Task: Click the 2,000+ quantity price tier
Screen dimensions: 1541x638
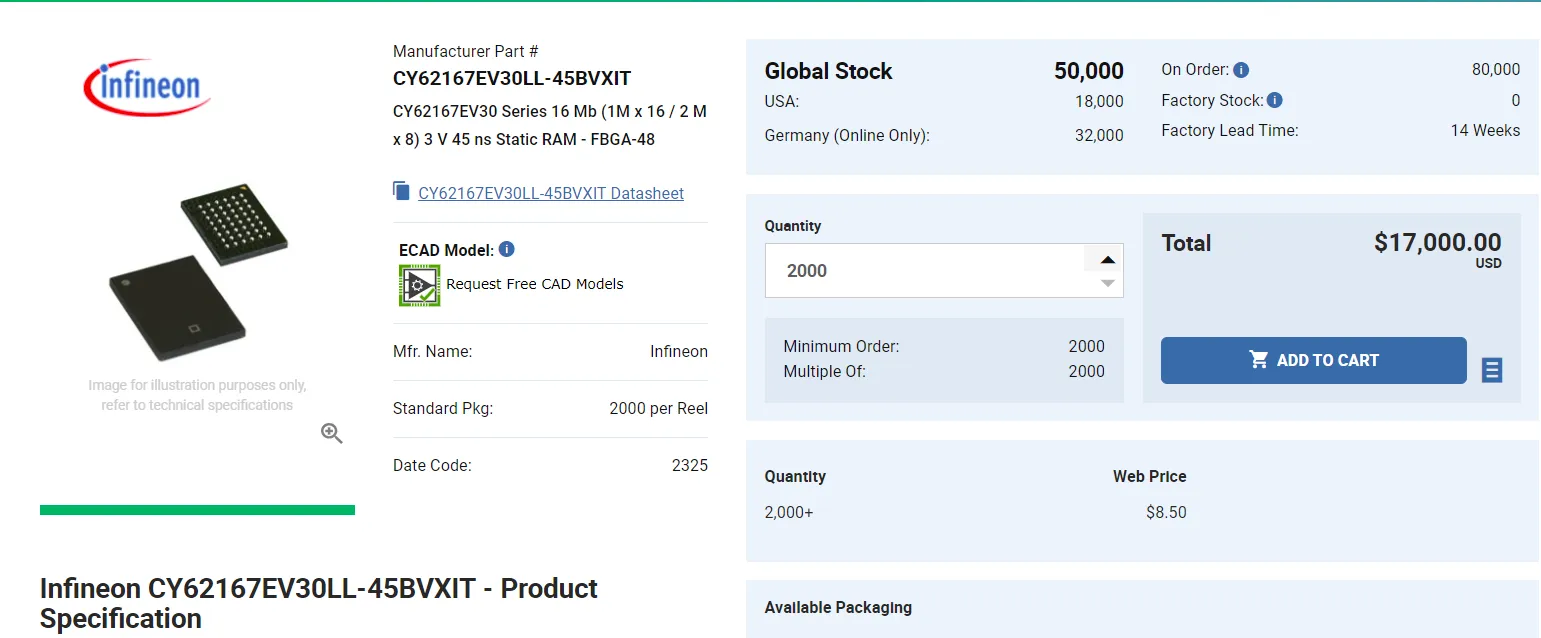Action: [x=789, y=512]
